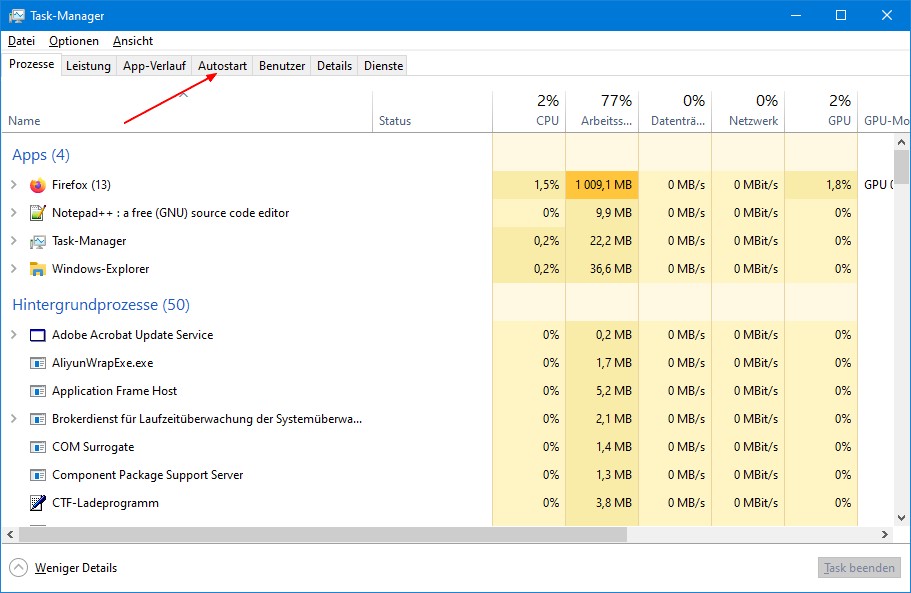Click the CTF-Ladeprogramm pen icon
Screen dimensions: 911x593
point(38,503)
